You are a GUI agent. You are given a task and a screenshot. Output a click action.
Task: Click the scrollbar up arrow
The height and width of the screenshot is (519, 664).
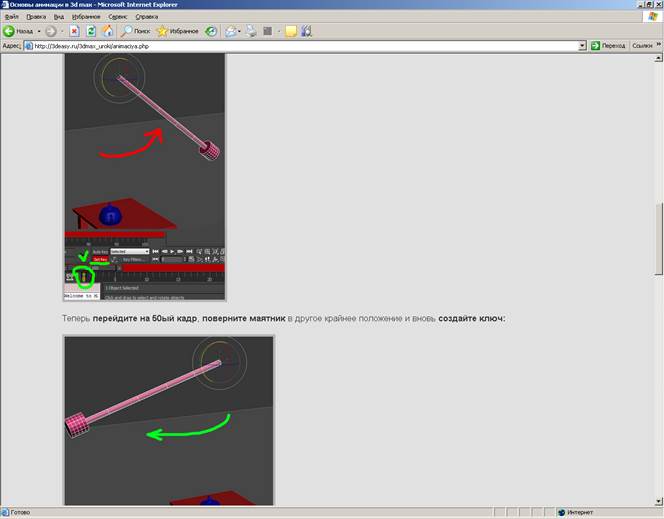coord(658,58)
